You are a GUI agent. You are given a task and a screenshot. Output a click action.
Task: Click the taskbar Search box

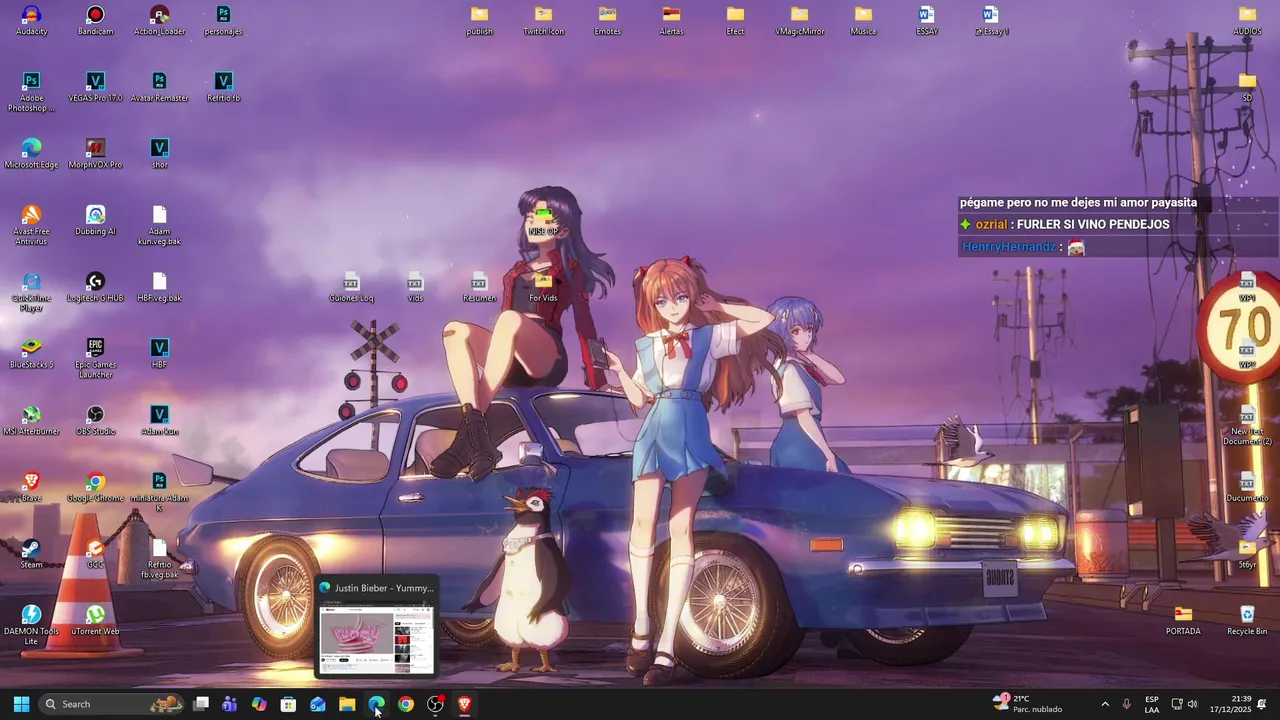point(112,704)
